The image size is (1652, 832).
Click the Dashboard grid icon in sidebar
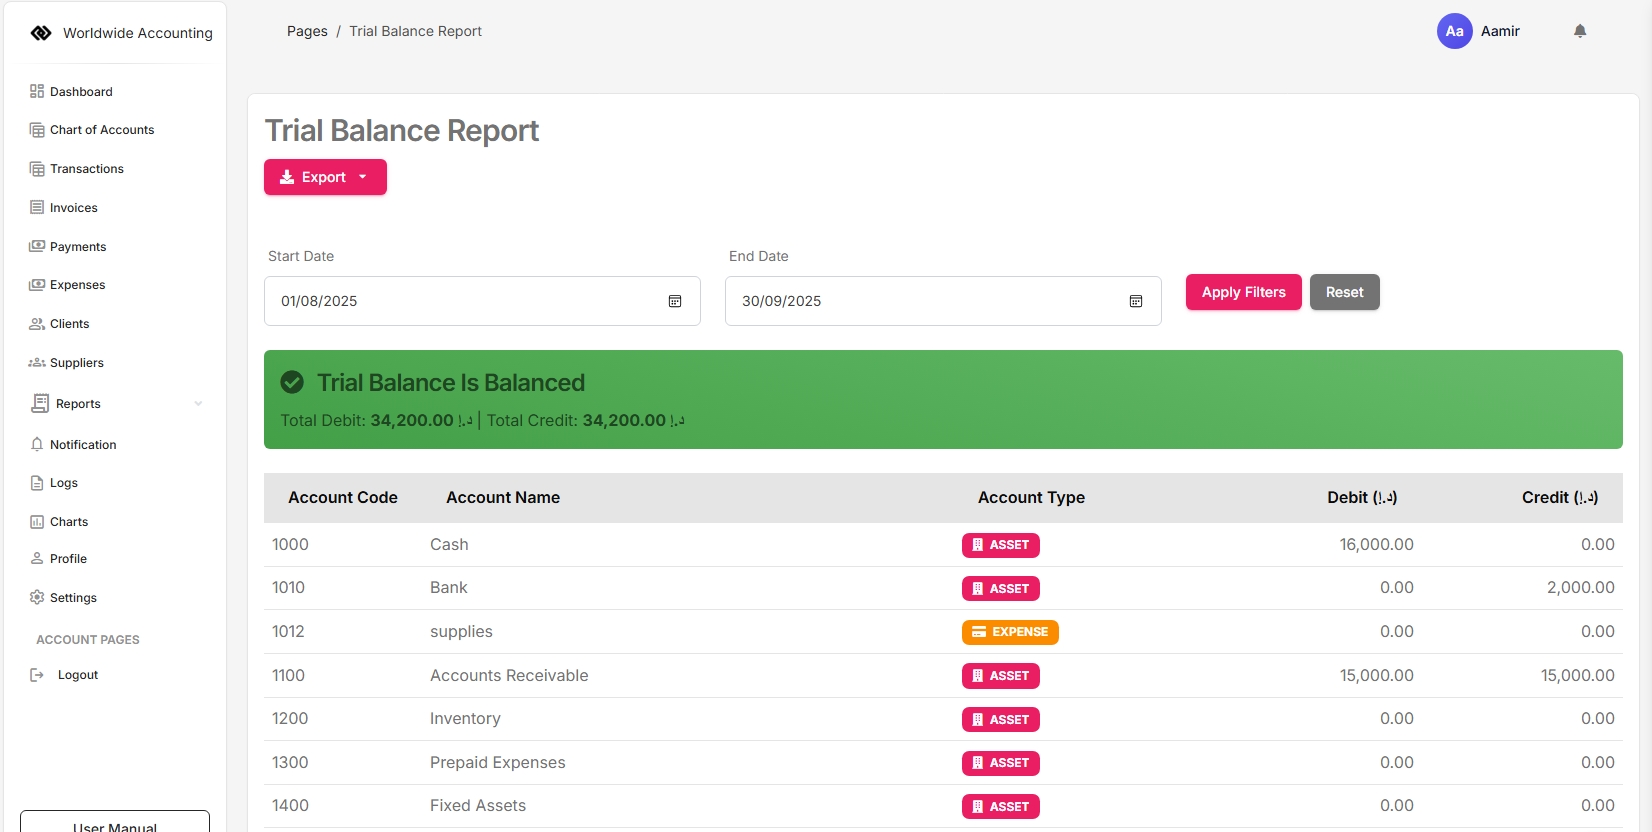pos(37,91)
